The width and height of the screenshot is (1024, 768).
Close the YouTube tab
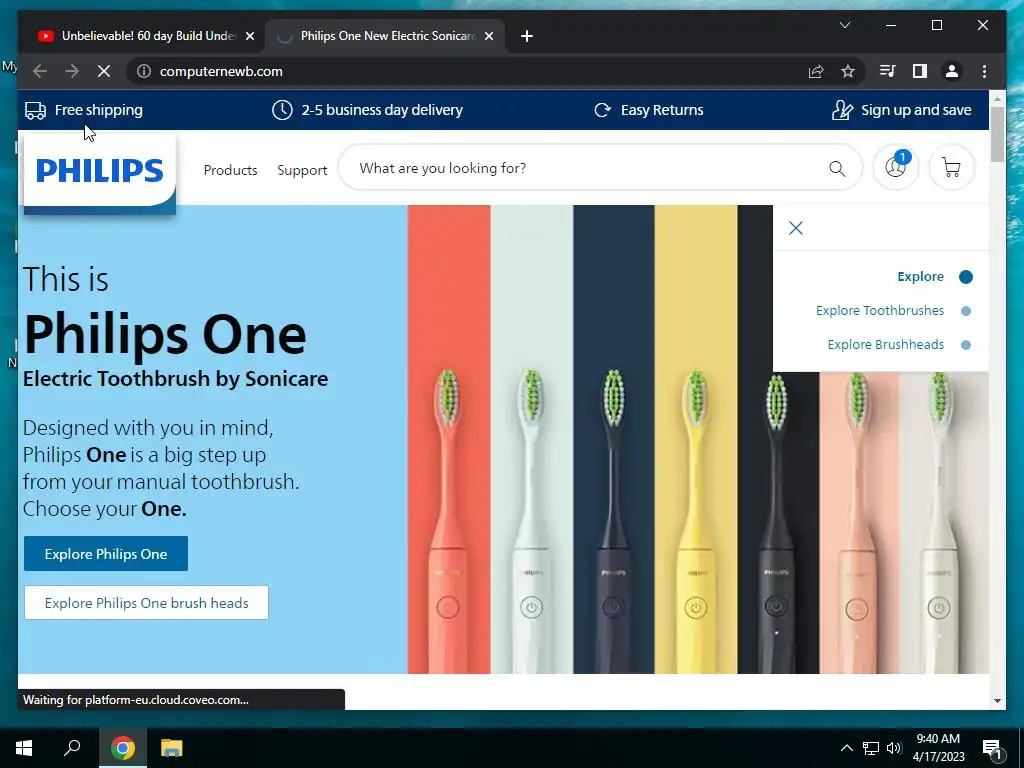(x=249, y=36)
